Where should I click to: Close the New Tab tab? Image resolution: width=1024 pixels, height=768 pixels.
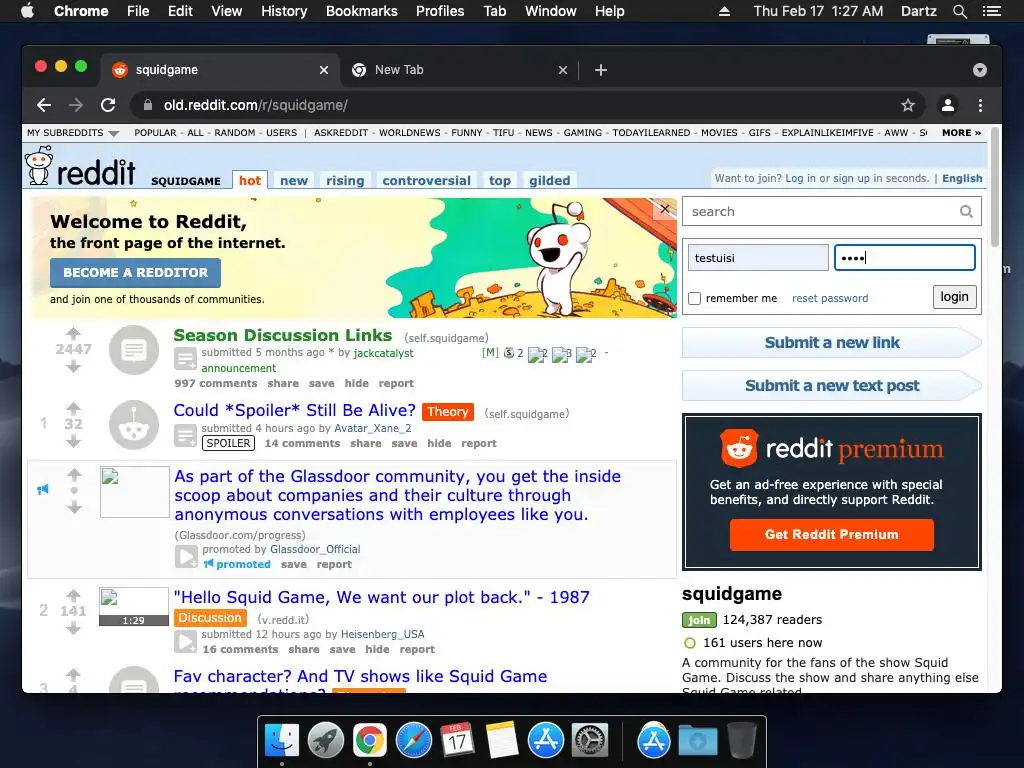[563, 70]
